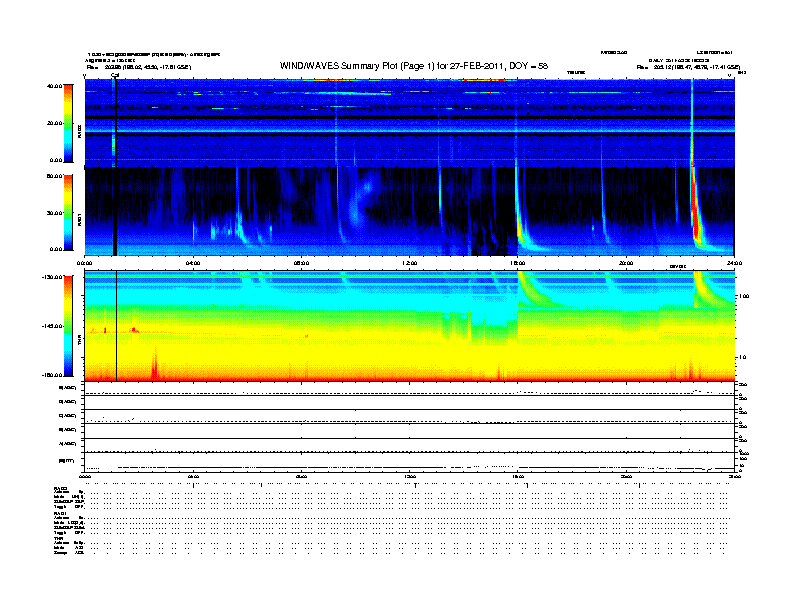Click the 30.00 tick on RAD1 scale
This screenshot has height=612, width=792.
point(54,213)
